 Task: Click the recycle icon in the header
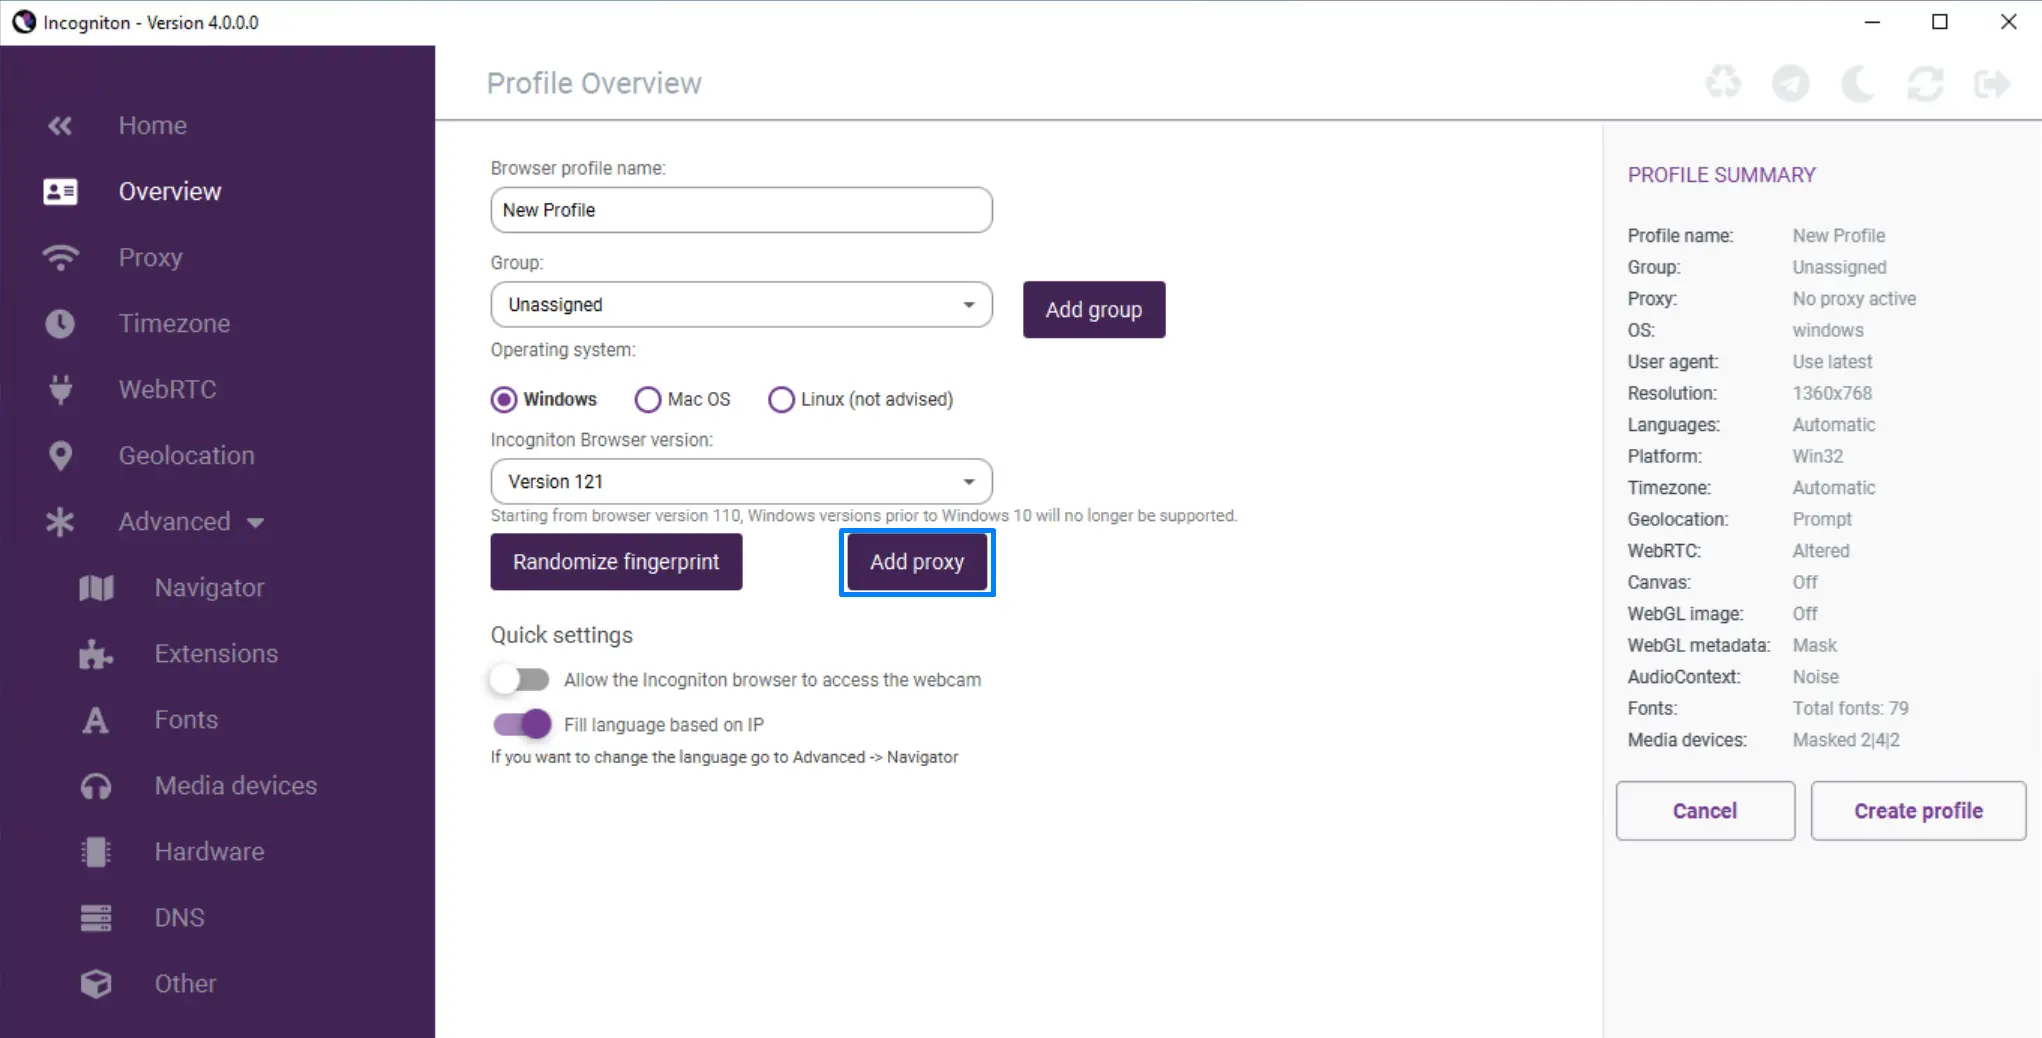click(x=1723, y=83)
